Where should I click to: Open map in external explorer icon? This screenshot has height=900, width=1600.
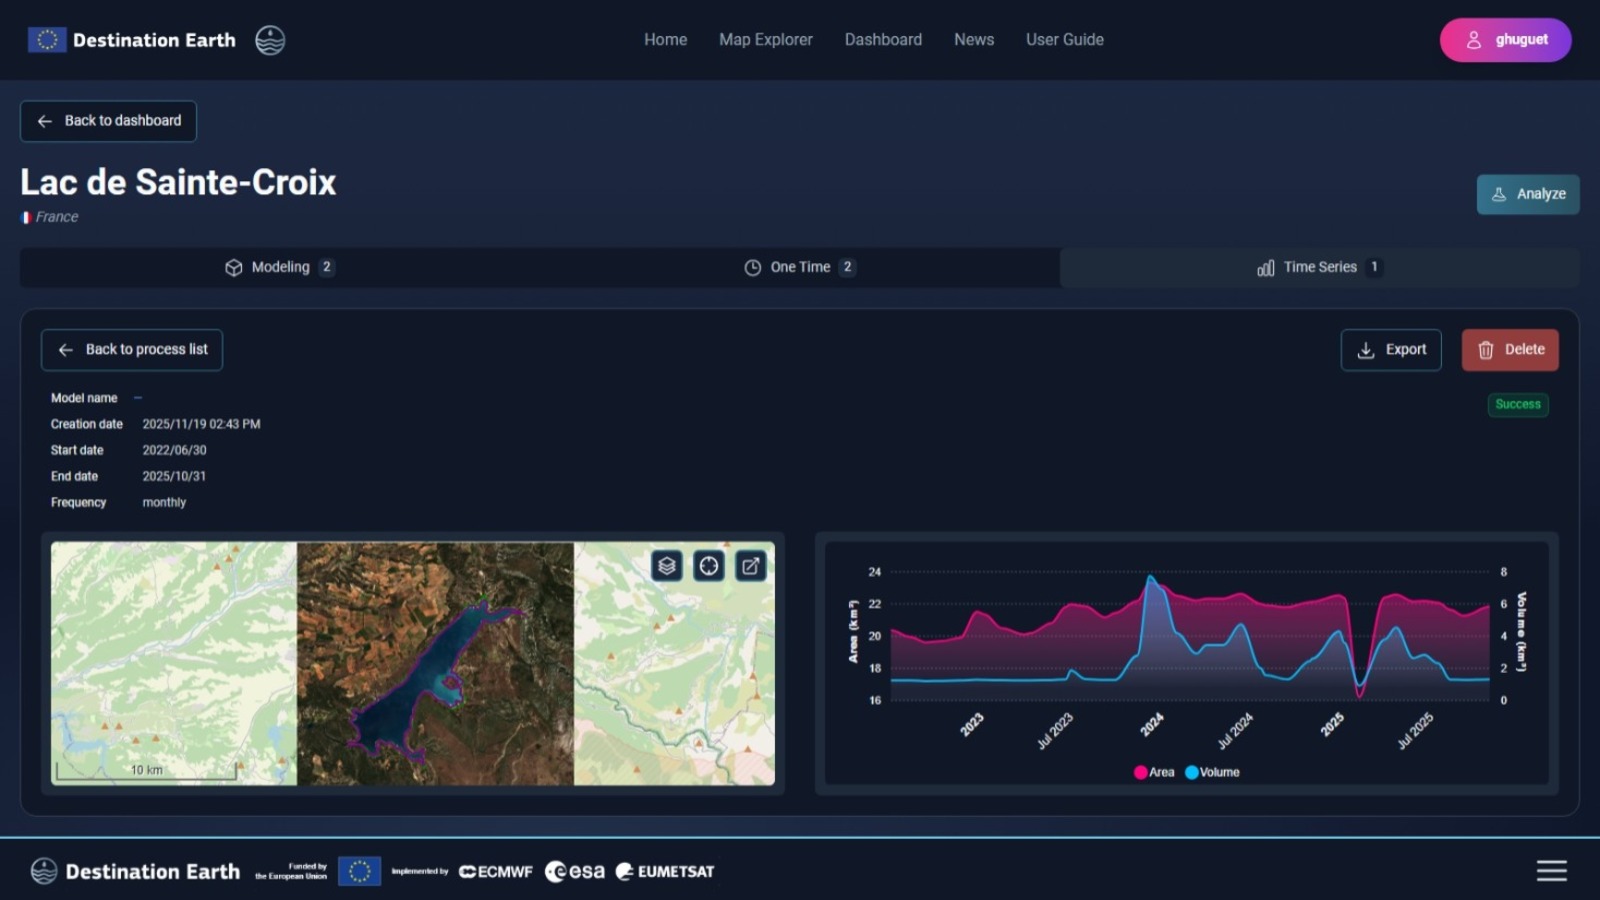point(751,566)
